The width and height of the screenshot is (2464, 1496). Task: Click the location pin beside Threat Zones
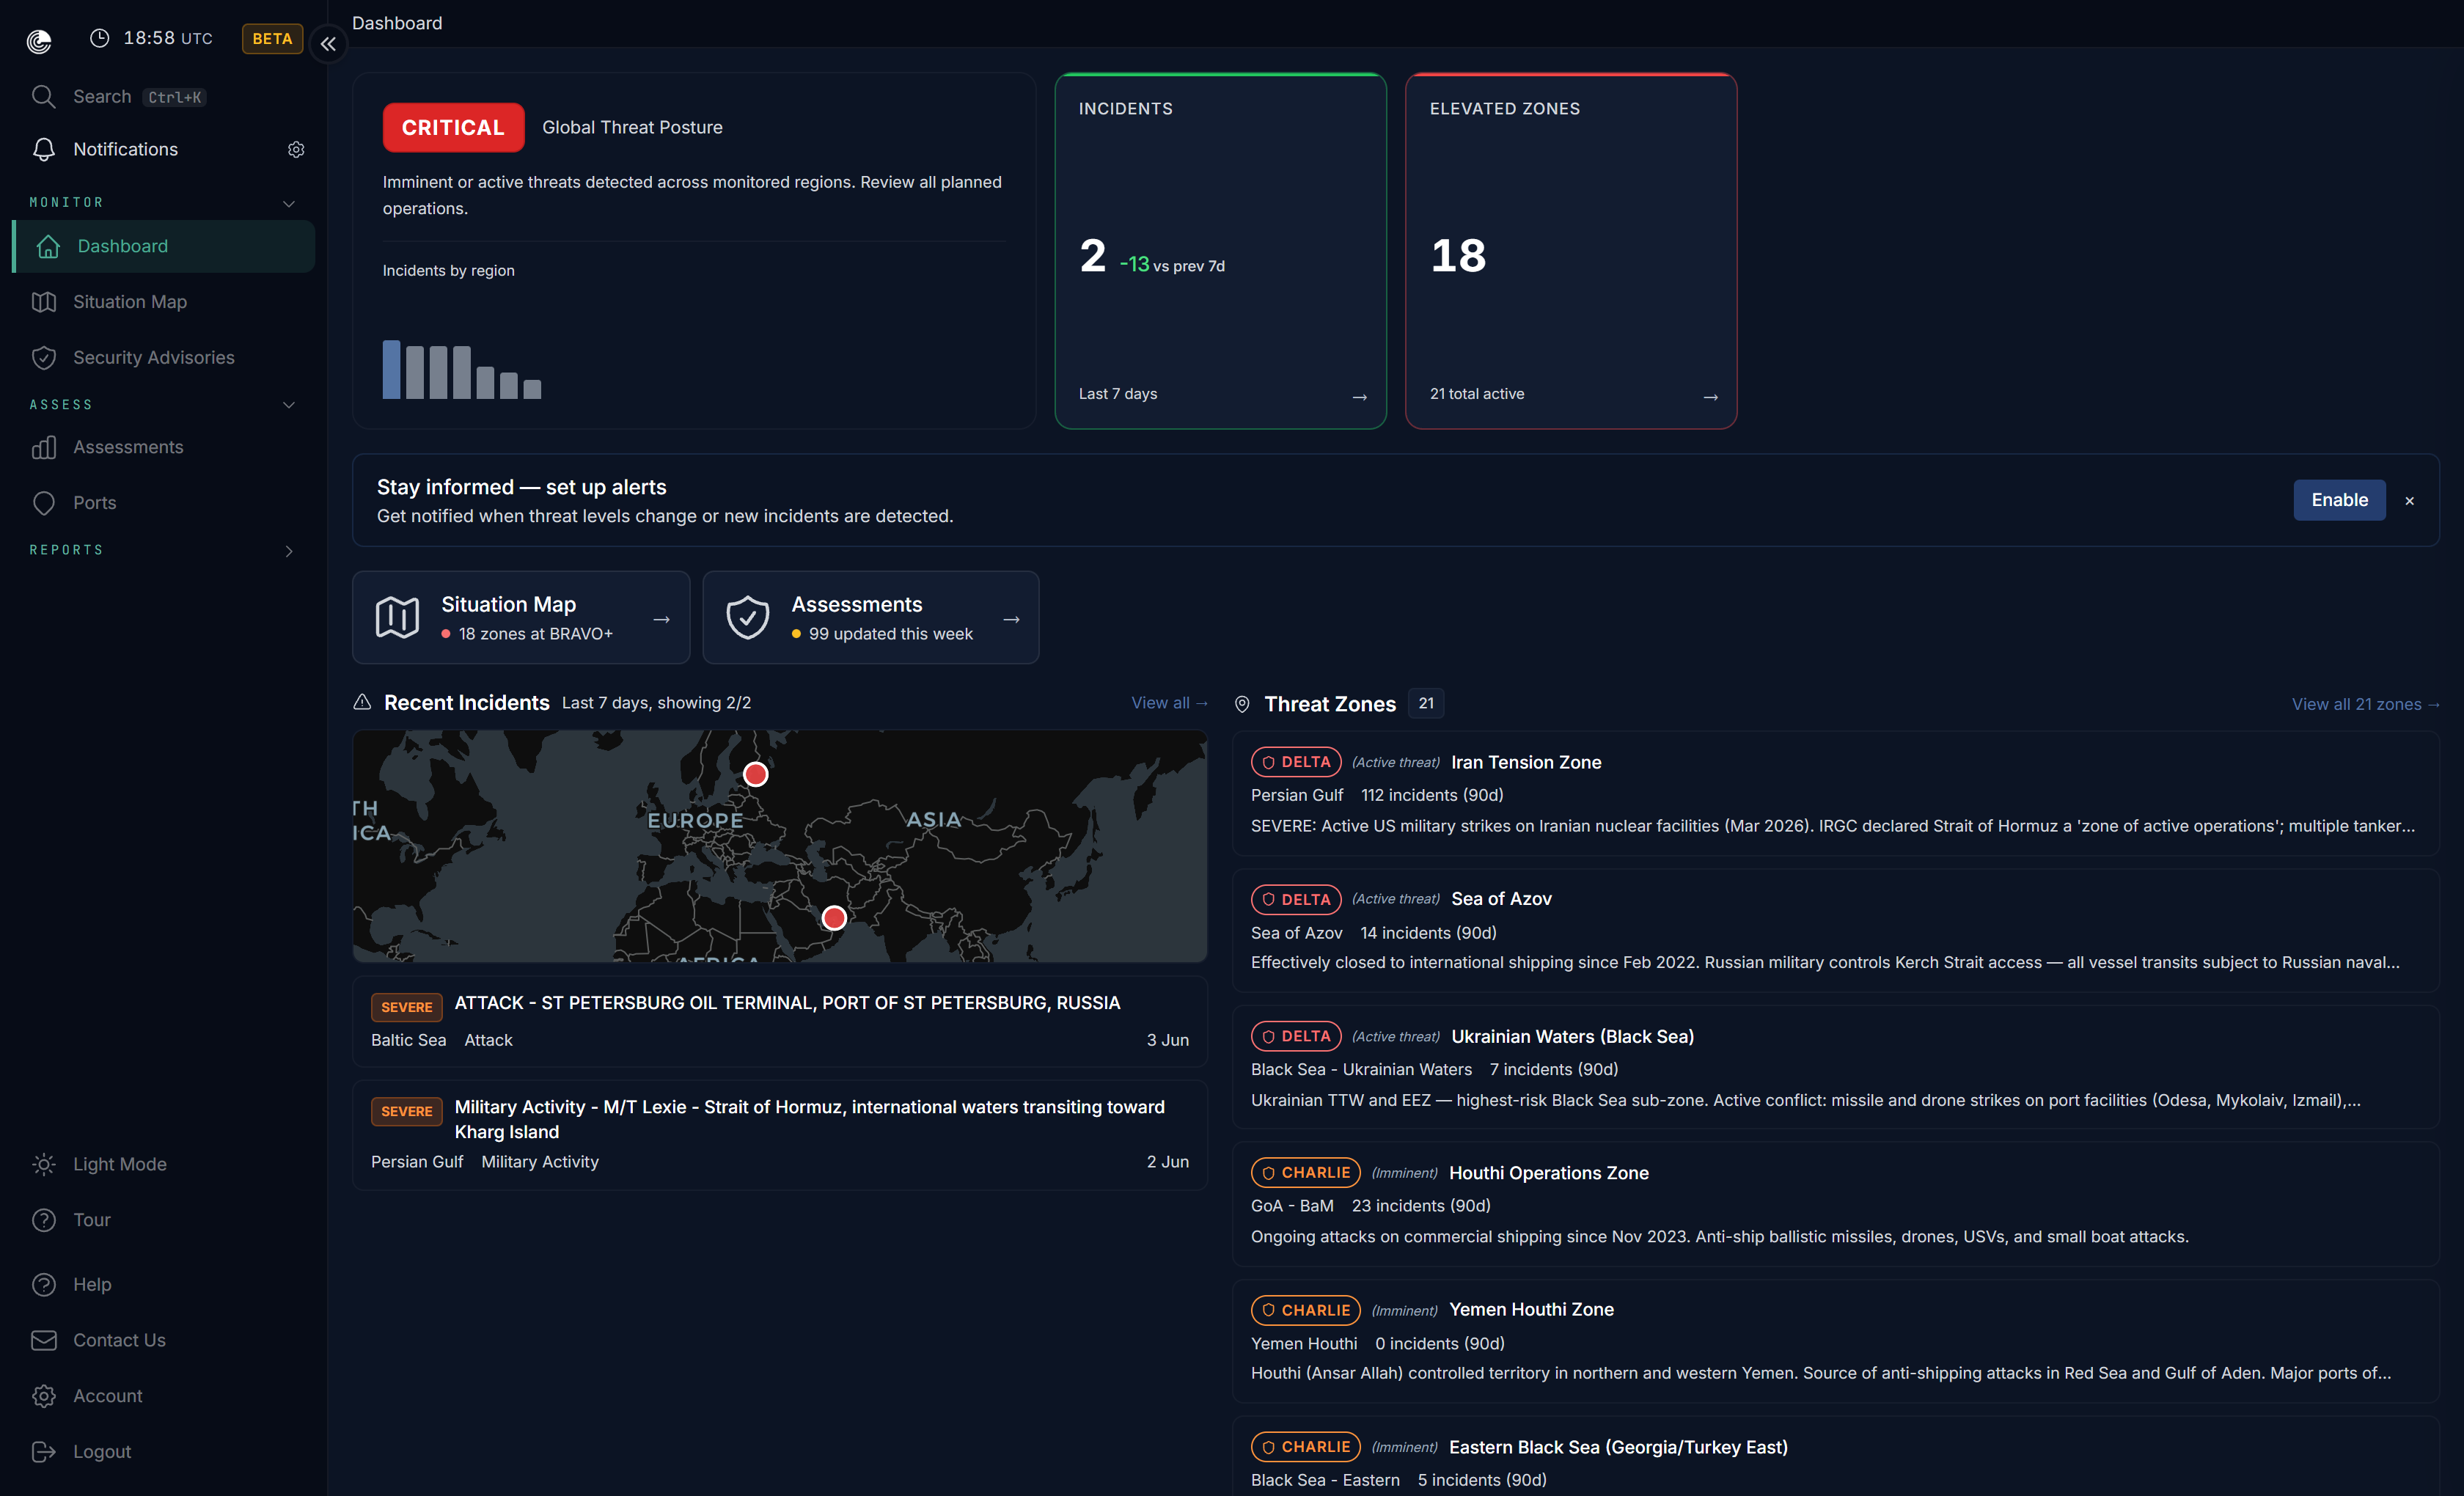tap(1242, 704)
